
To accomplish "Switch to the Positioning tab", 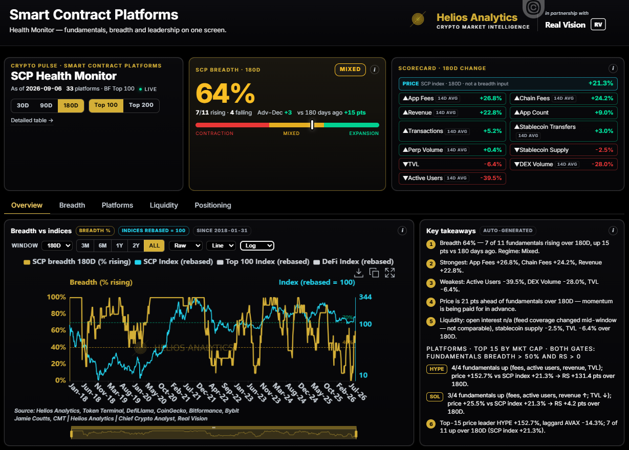I will (x=213, y=205).
